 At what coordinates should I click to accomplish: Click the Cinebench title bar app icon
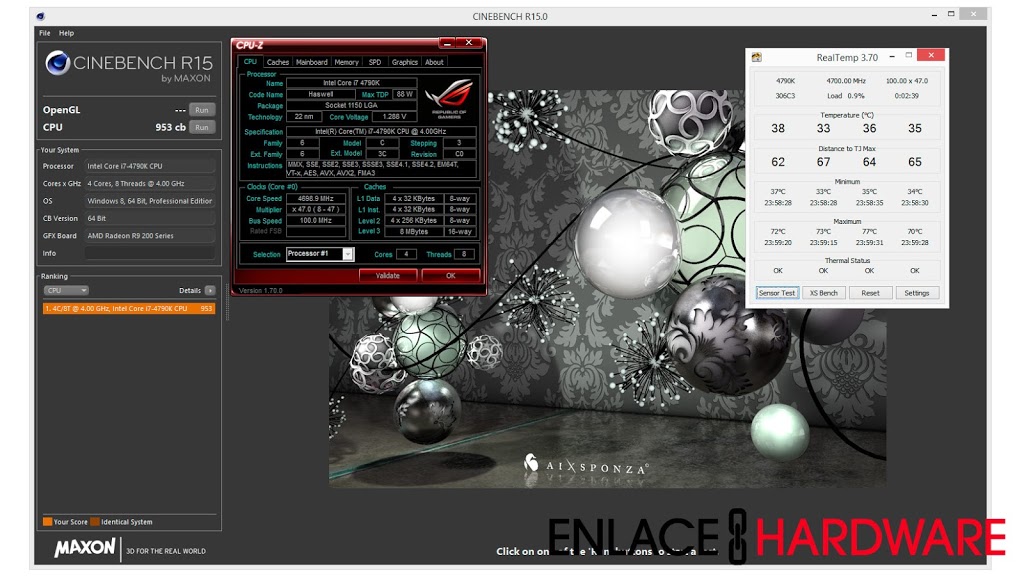tap(40, 16)
